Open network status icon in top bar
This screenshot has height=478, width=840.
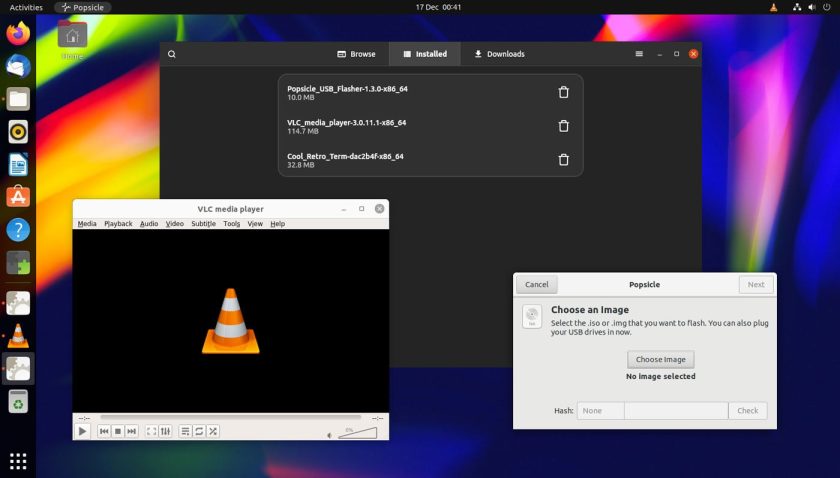coord(797,8)
